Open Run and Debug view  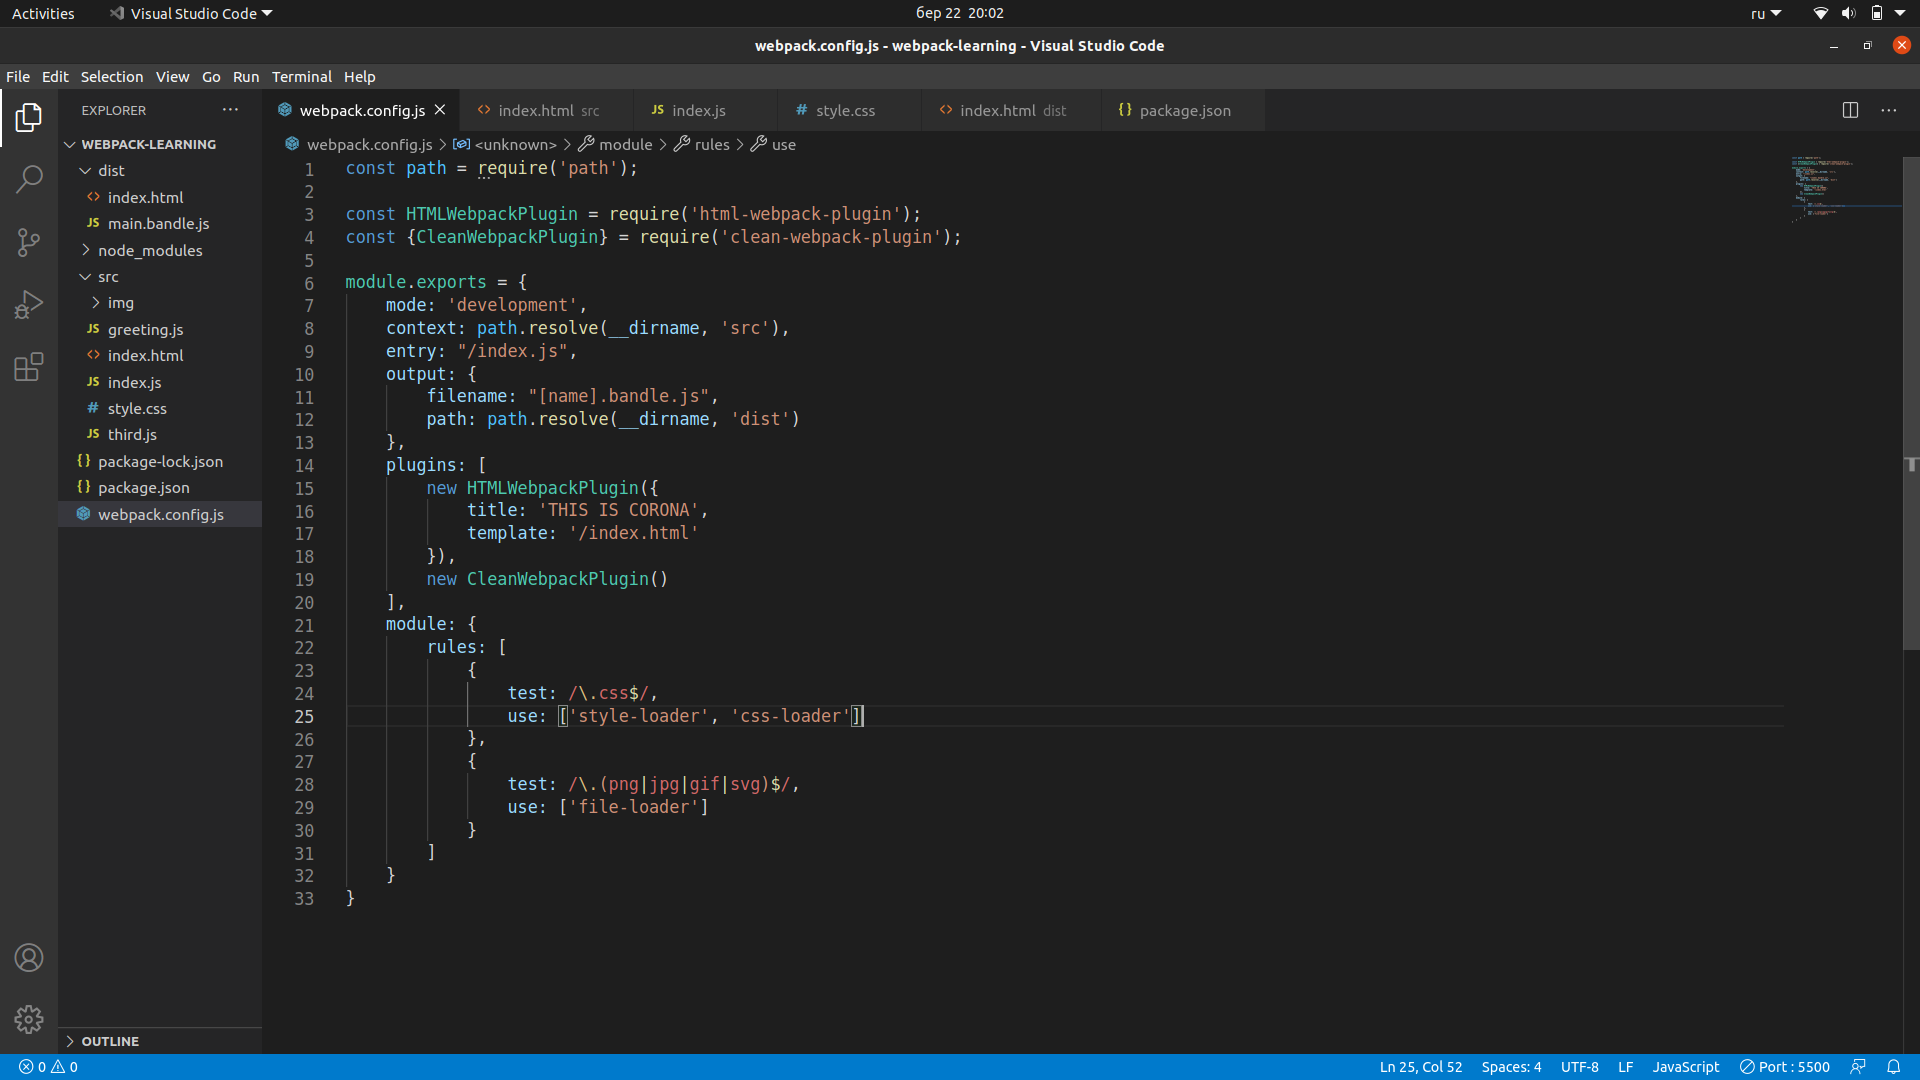29,304
